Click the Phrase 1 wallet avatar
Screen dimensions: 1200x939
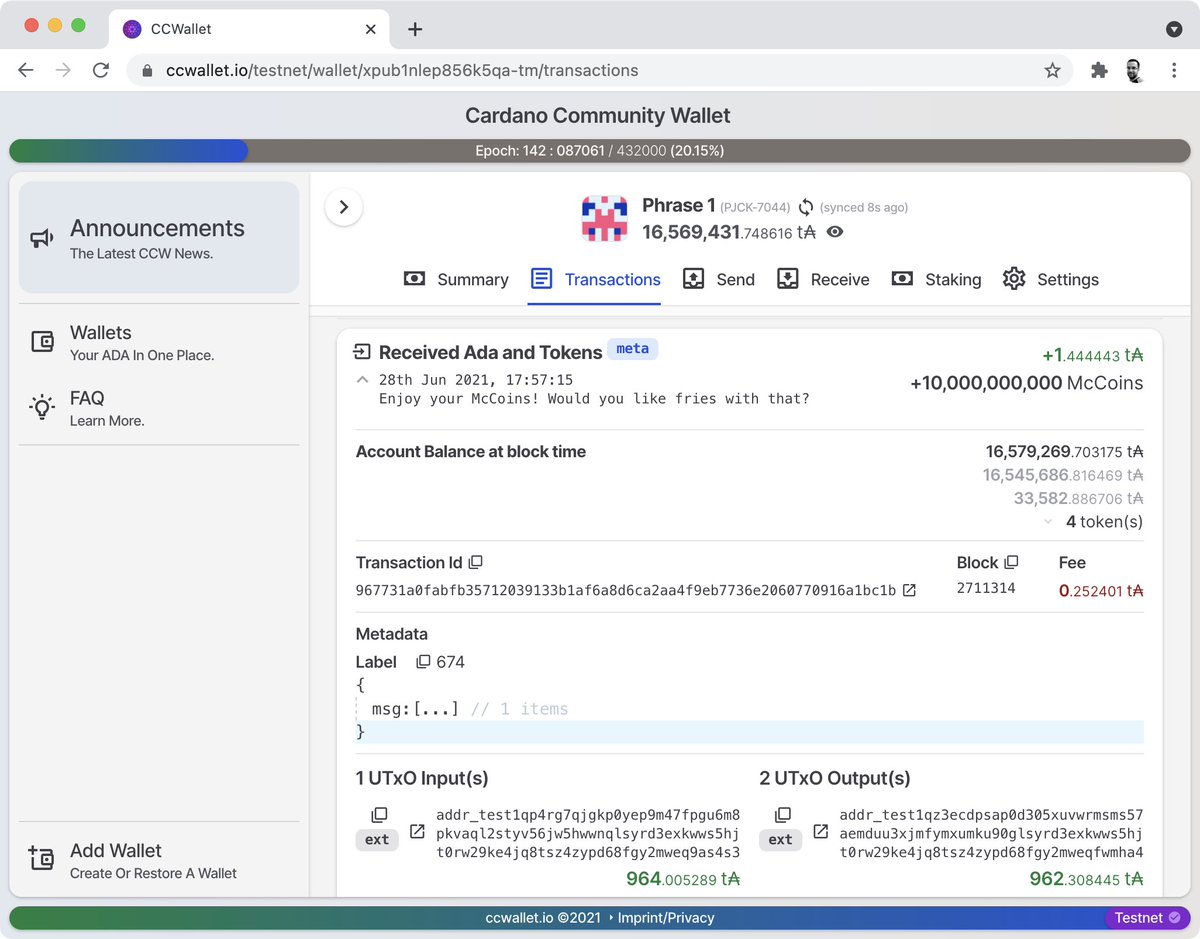(x=605, y=218)
